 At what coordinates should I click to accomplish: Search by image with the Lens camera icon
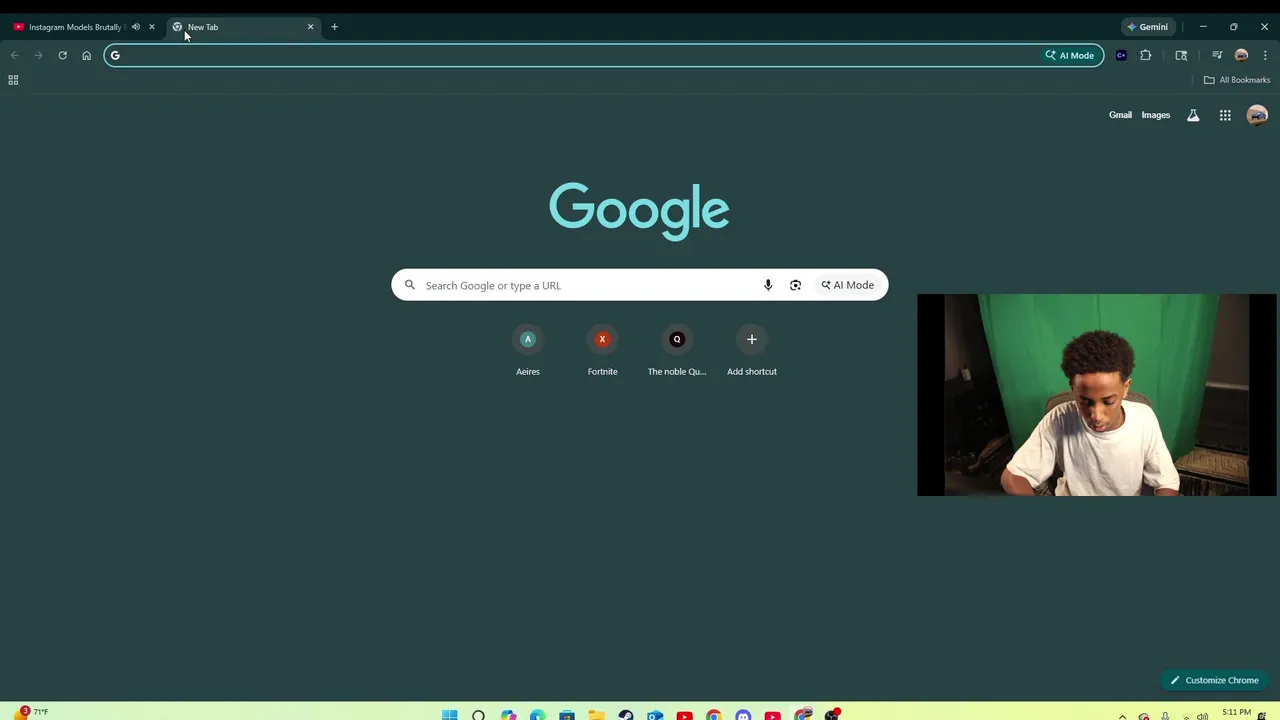click(795, 285)
